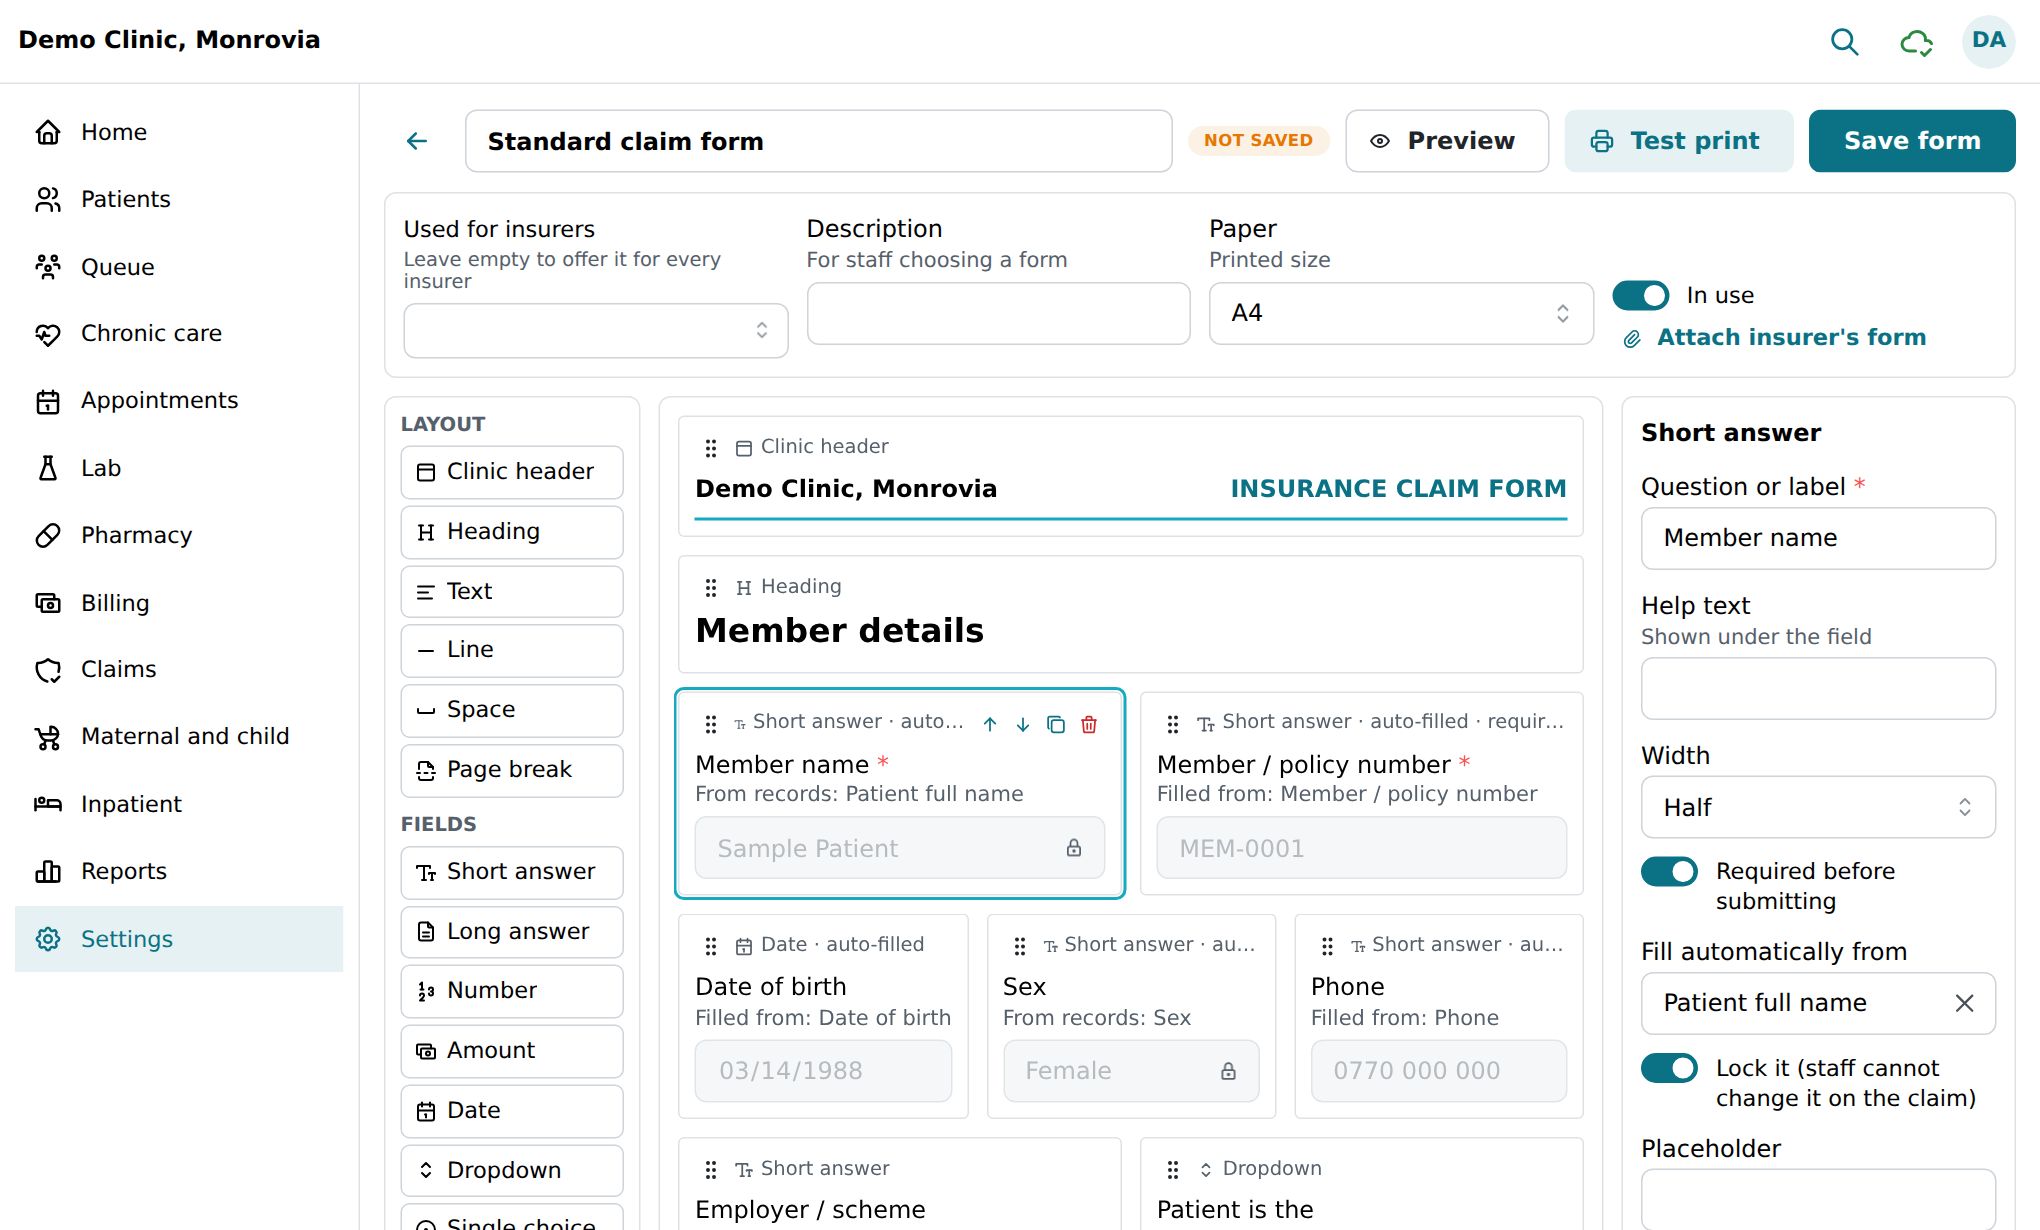Click the Description input field
The width and height of the screenshot is (2040, 1230).
click(x=998, y=313)
